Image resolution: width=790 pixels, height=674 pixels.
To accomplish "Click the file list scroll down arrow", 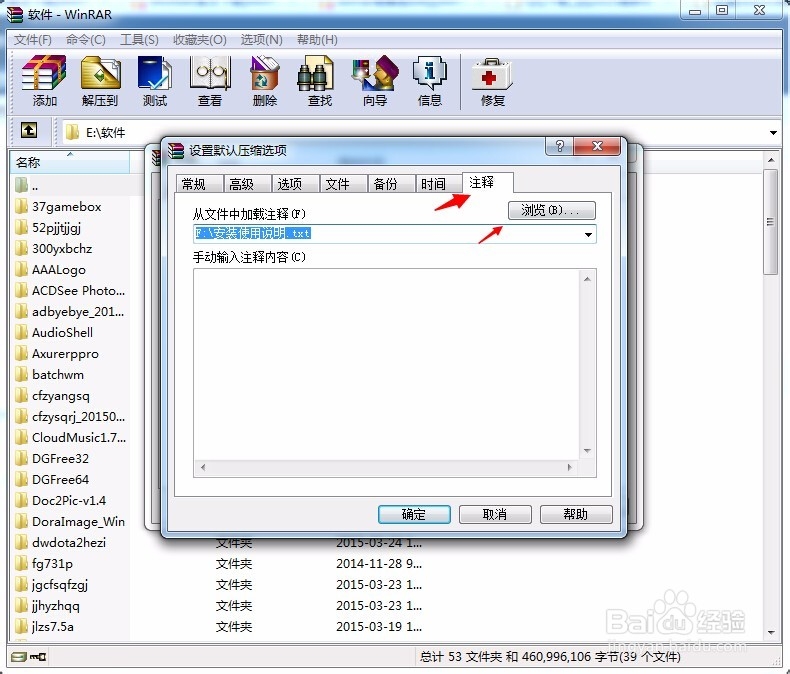I will click(771, 632).
